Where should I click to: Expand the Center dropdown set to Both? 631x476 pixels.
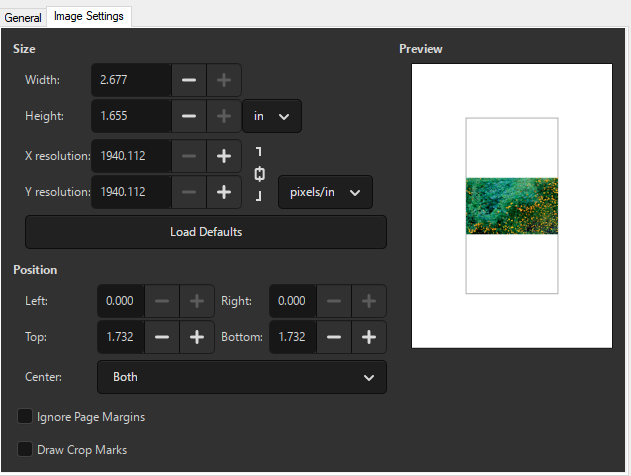click(x=241, y=377)
